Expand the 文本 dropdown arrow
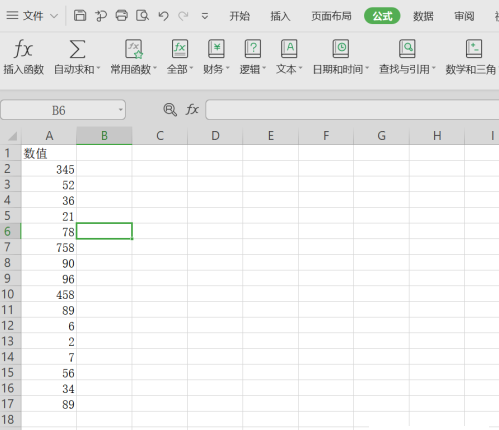Viewport: 499px width, 430px height. click(300, 68)
